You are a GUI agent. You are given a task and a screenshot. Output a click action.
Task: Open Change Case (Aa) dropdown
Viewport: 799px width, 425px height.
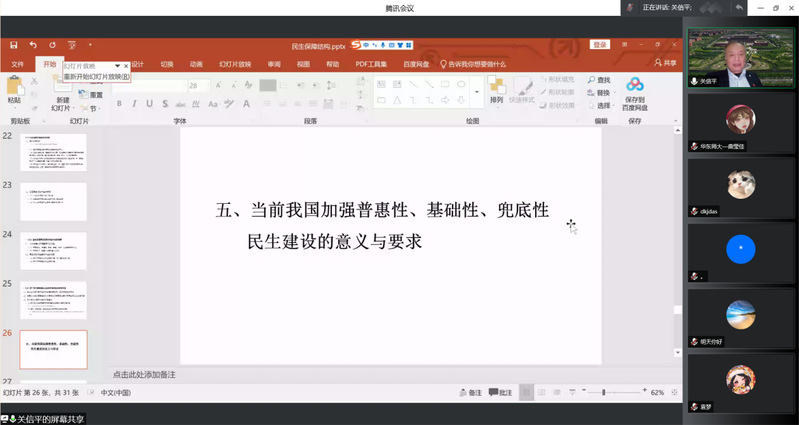213,104
